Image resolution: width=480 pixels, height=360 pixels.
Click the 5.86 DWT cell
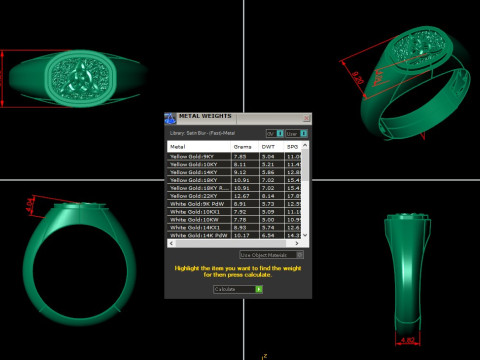click(271, 172)
